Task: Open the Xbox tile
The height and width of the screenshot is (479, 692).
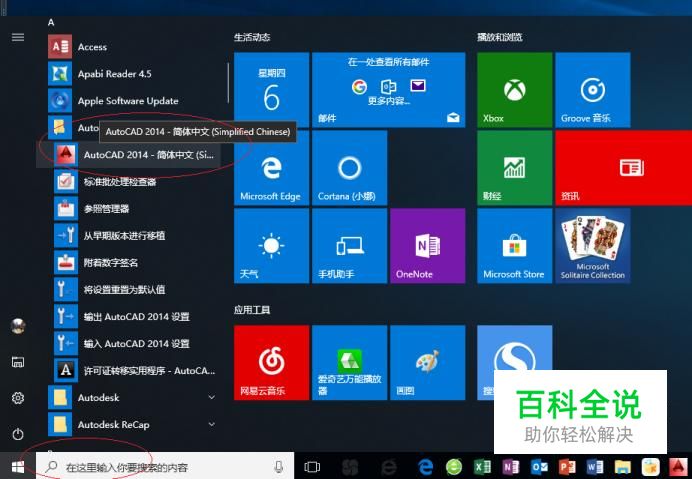Action: point(515,90)
